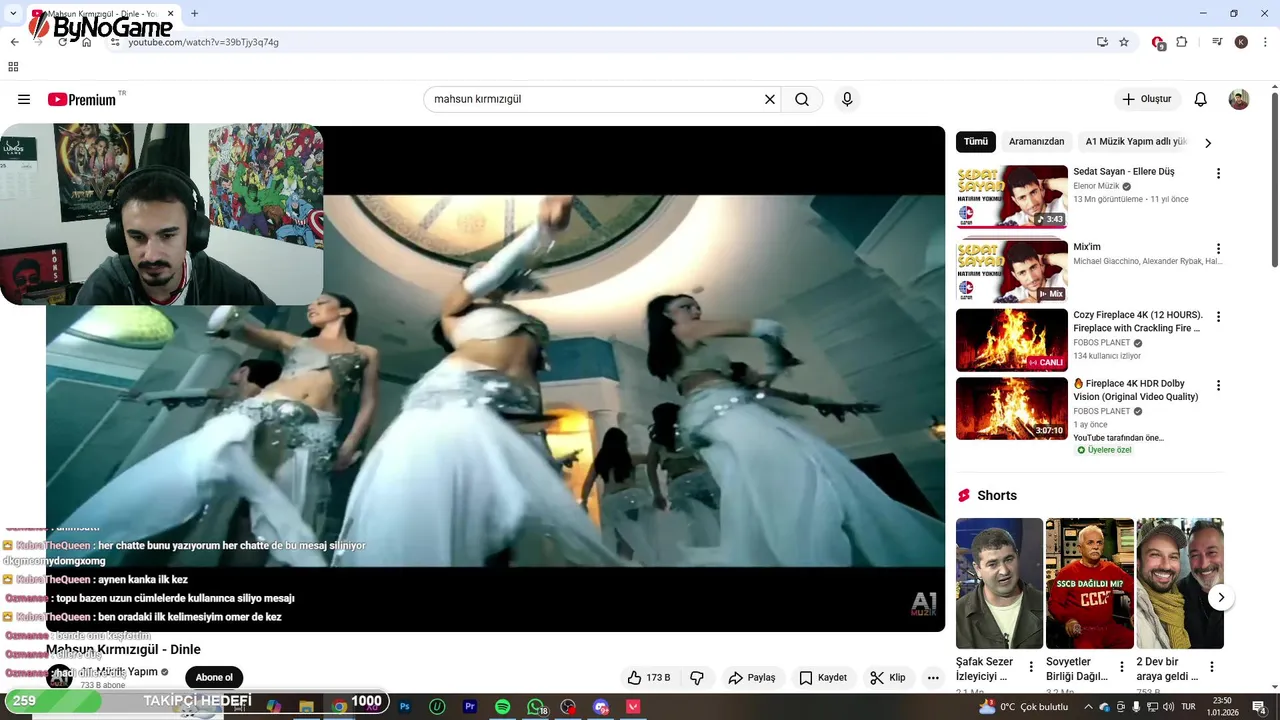Viewport: 1280px width, 720px height.
Task: Click the browser address bar URL
Action: (203, 42)
